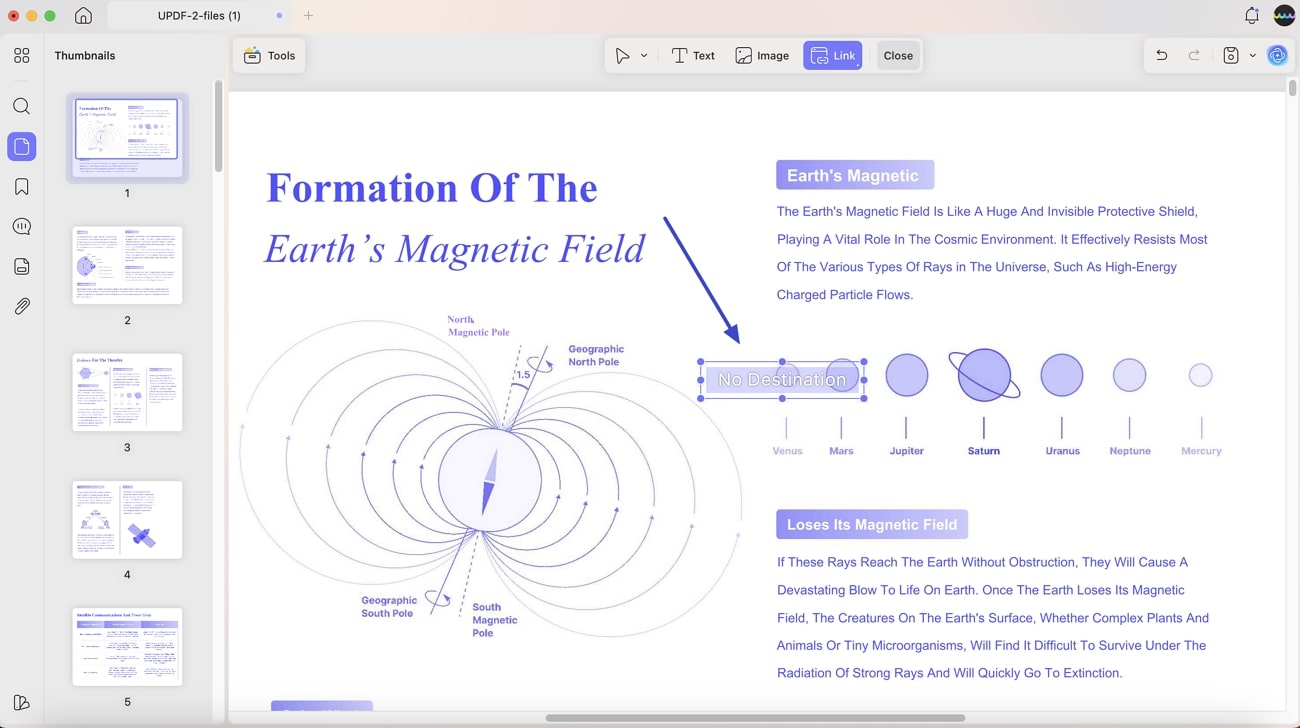Click the save file icon
The image size is (1300, 728).
(x=1231, y=56)
